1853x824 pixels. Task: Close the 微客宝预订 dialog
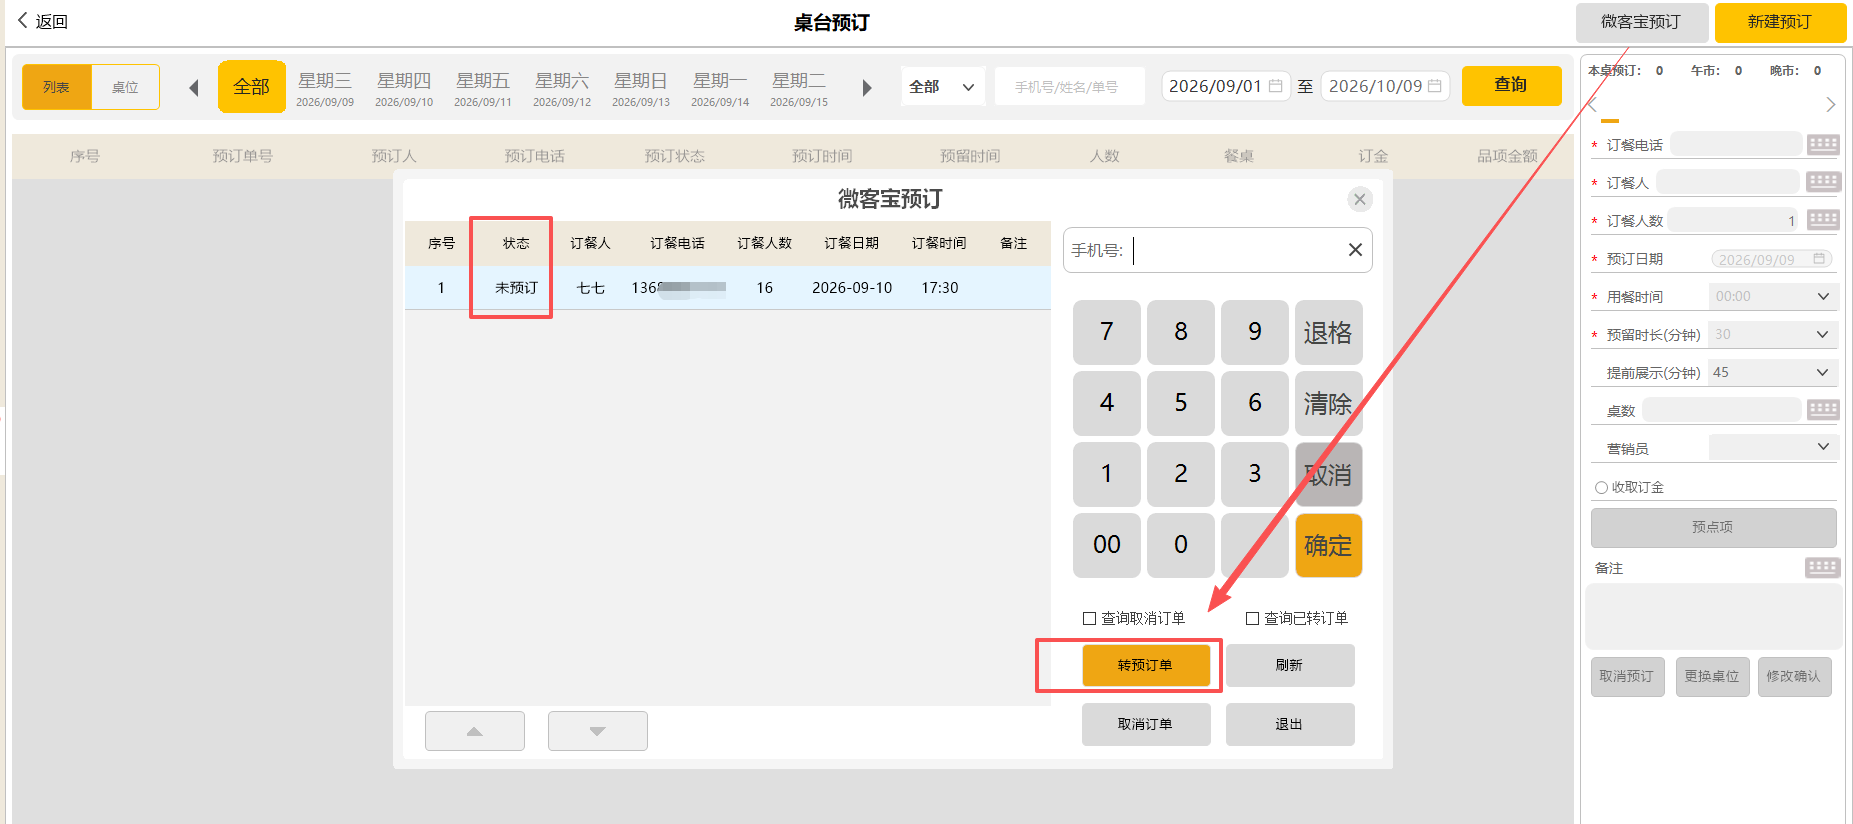tap(1359, 199)
